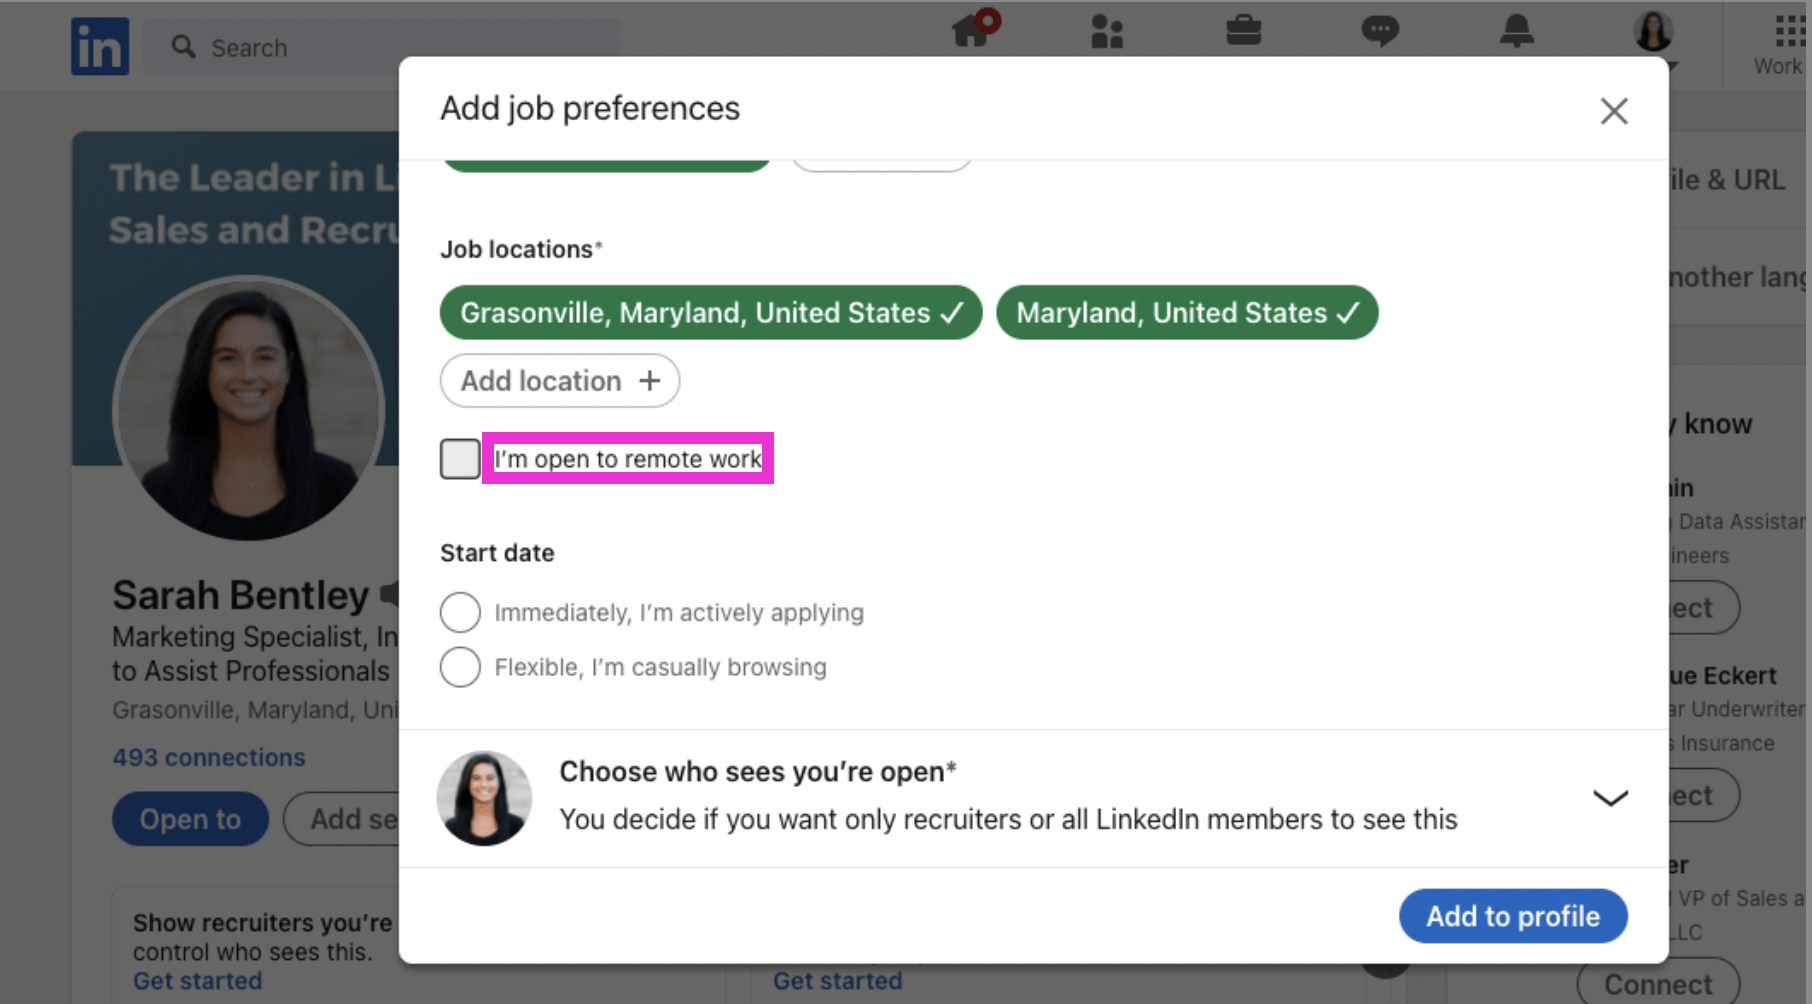This screenshot has height=1004, width=1812.
Task: Open the 493 connections link
Action: (x=208, y=757)
